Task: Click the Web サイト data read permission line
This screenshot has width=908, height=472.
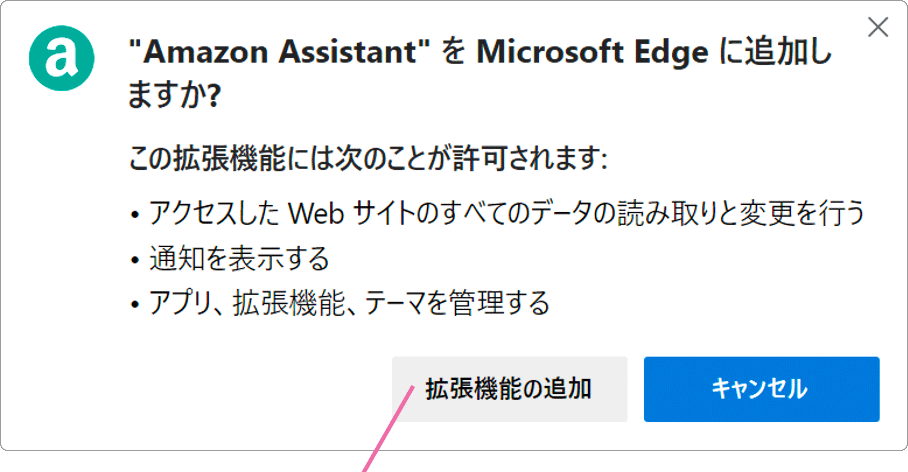Action: pyautogui.click(x=507, y=213)
